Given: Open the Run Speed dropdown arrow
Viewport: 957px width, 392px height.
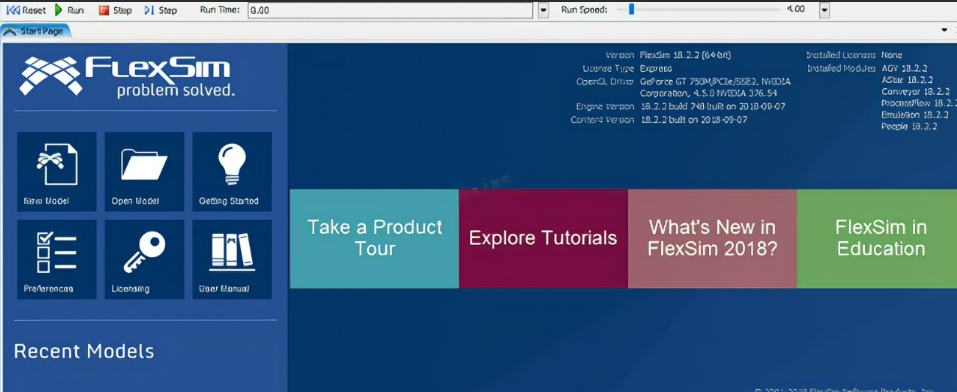Looking at the screenshot, I should pos(824,10).
